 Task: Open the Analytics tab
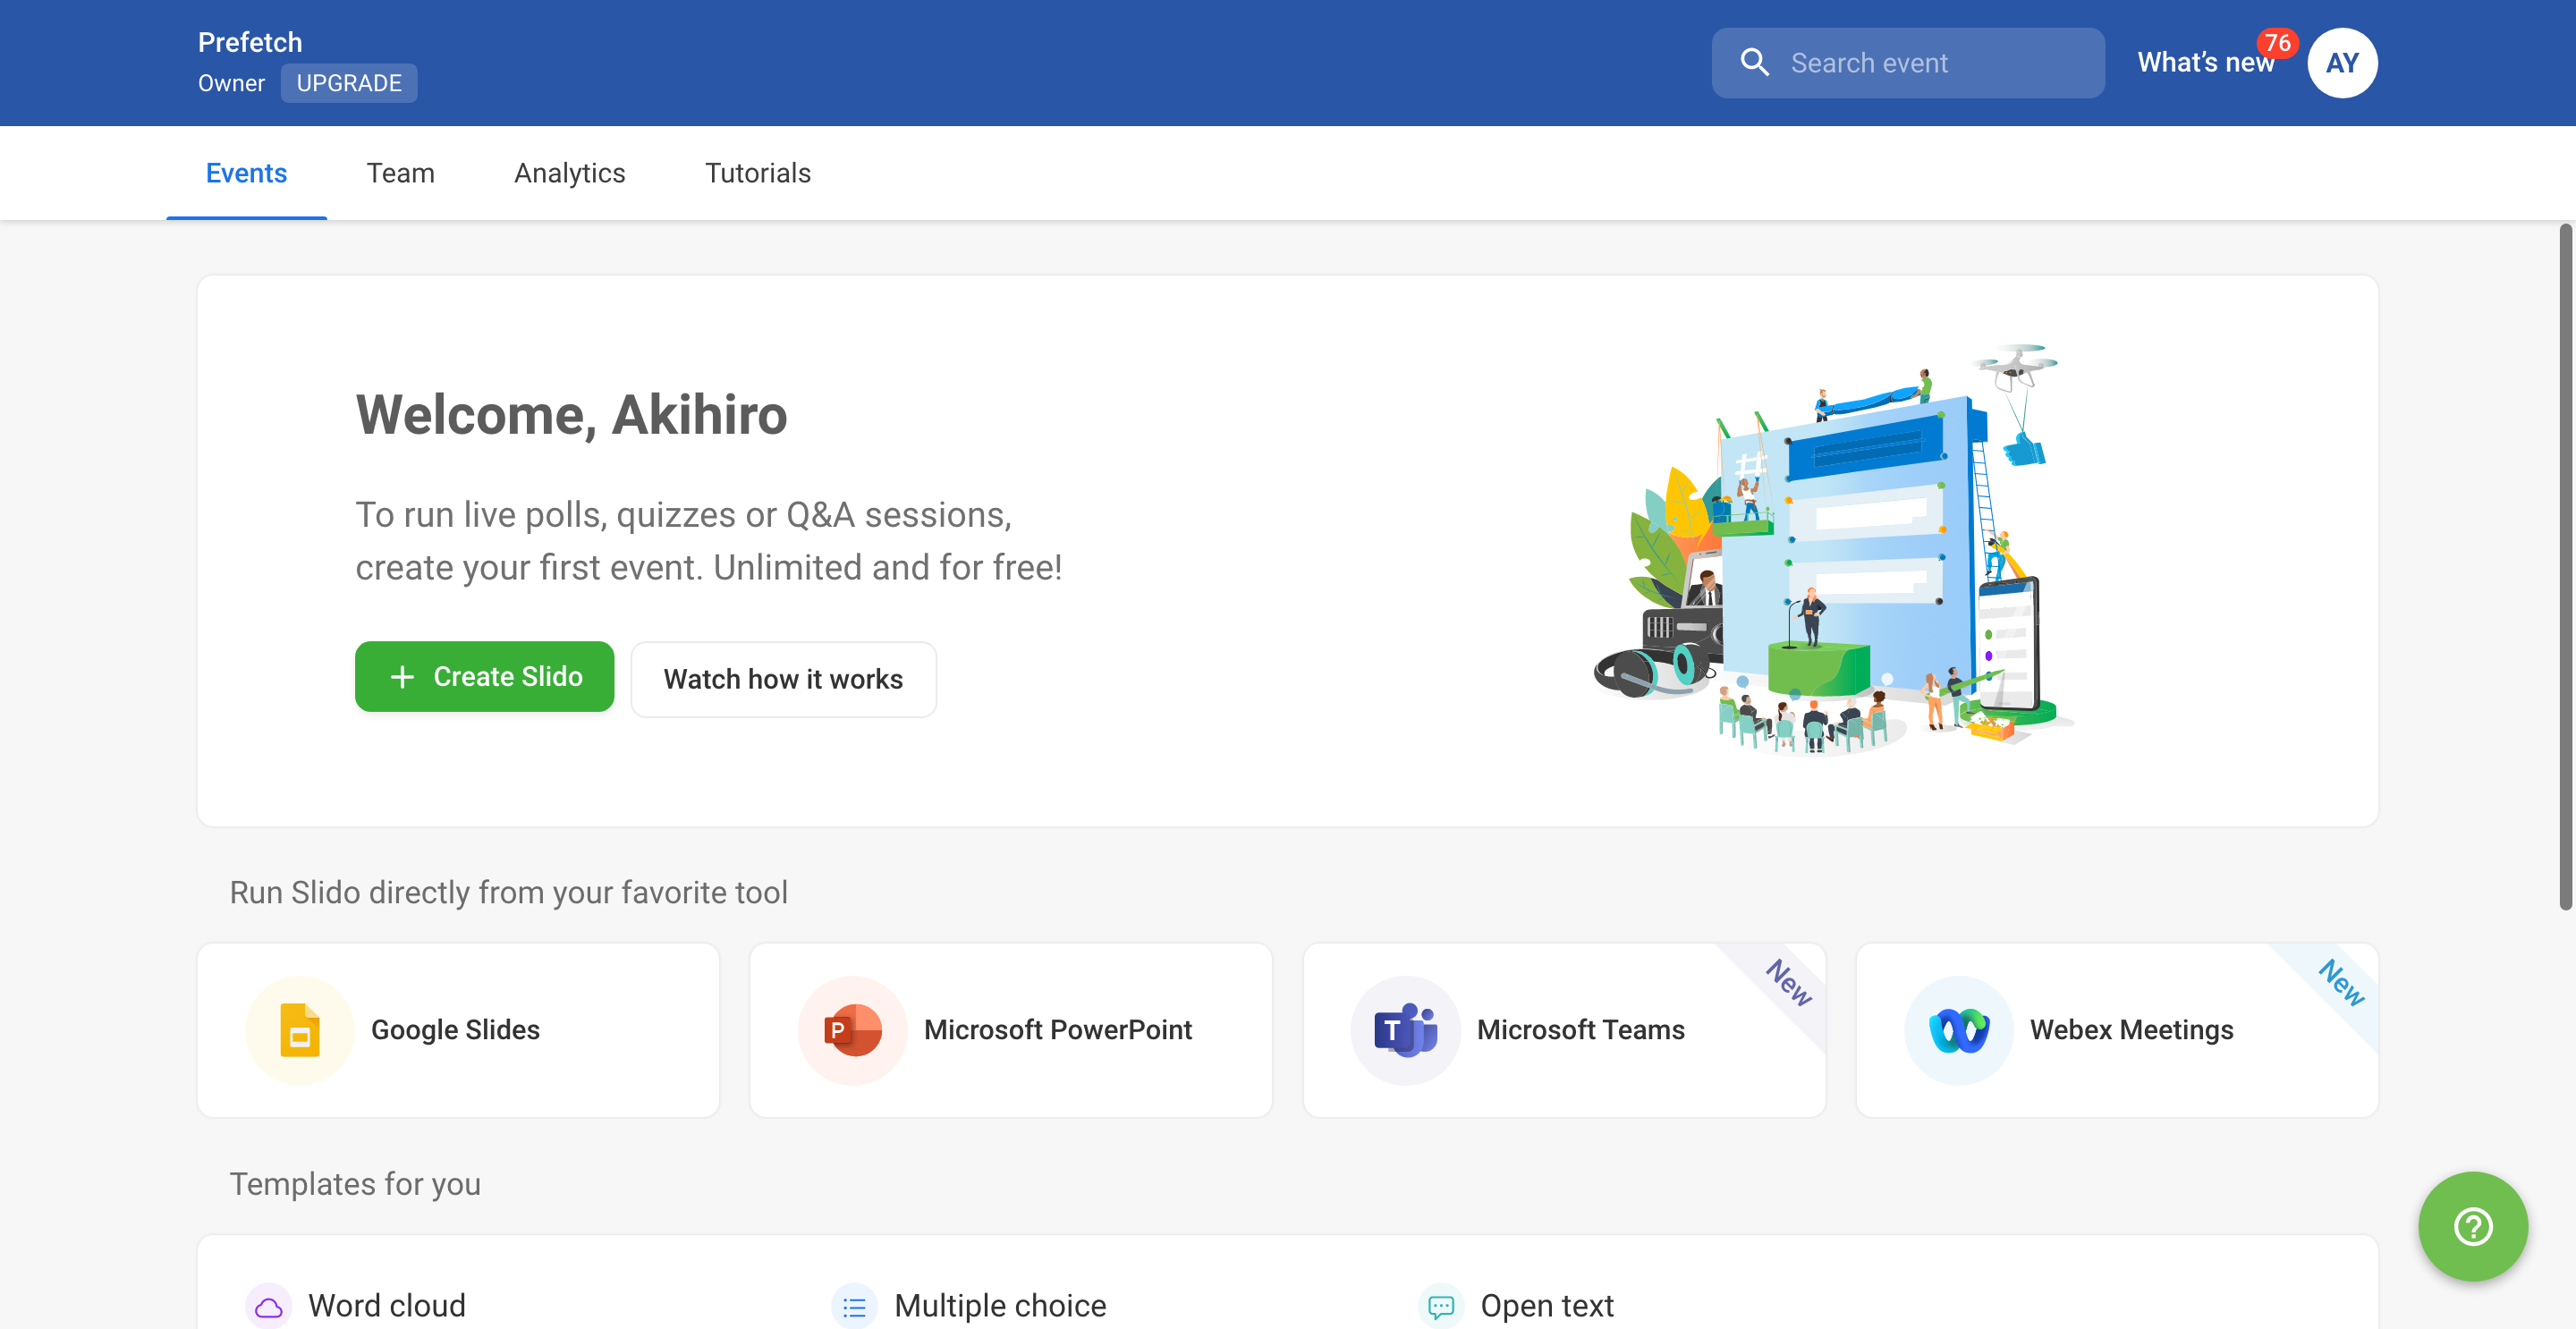pos(569,173)
